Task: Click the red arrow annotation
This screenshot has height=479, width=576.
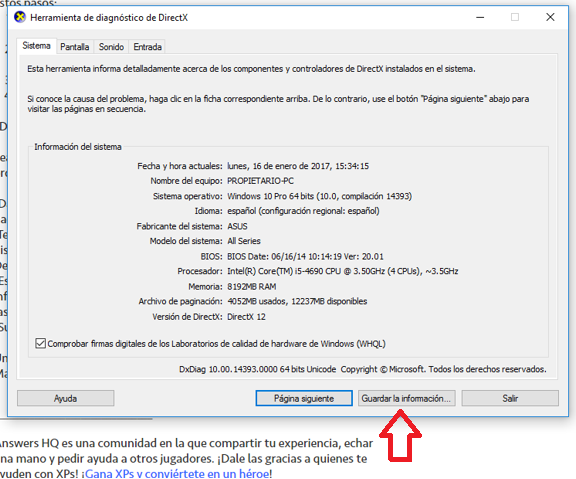Action: [400, 436]
